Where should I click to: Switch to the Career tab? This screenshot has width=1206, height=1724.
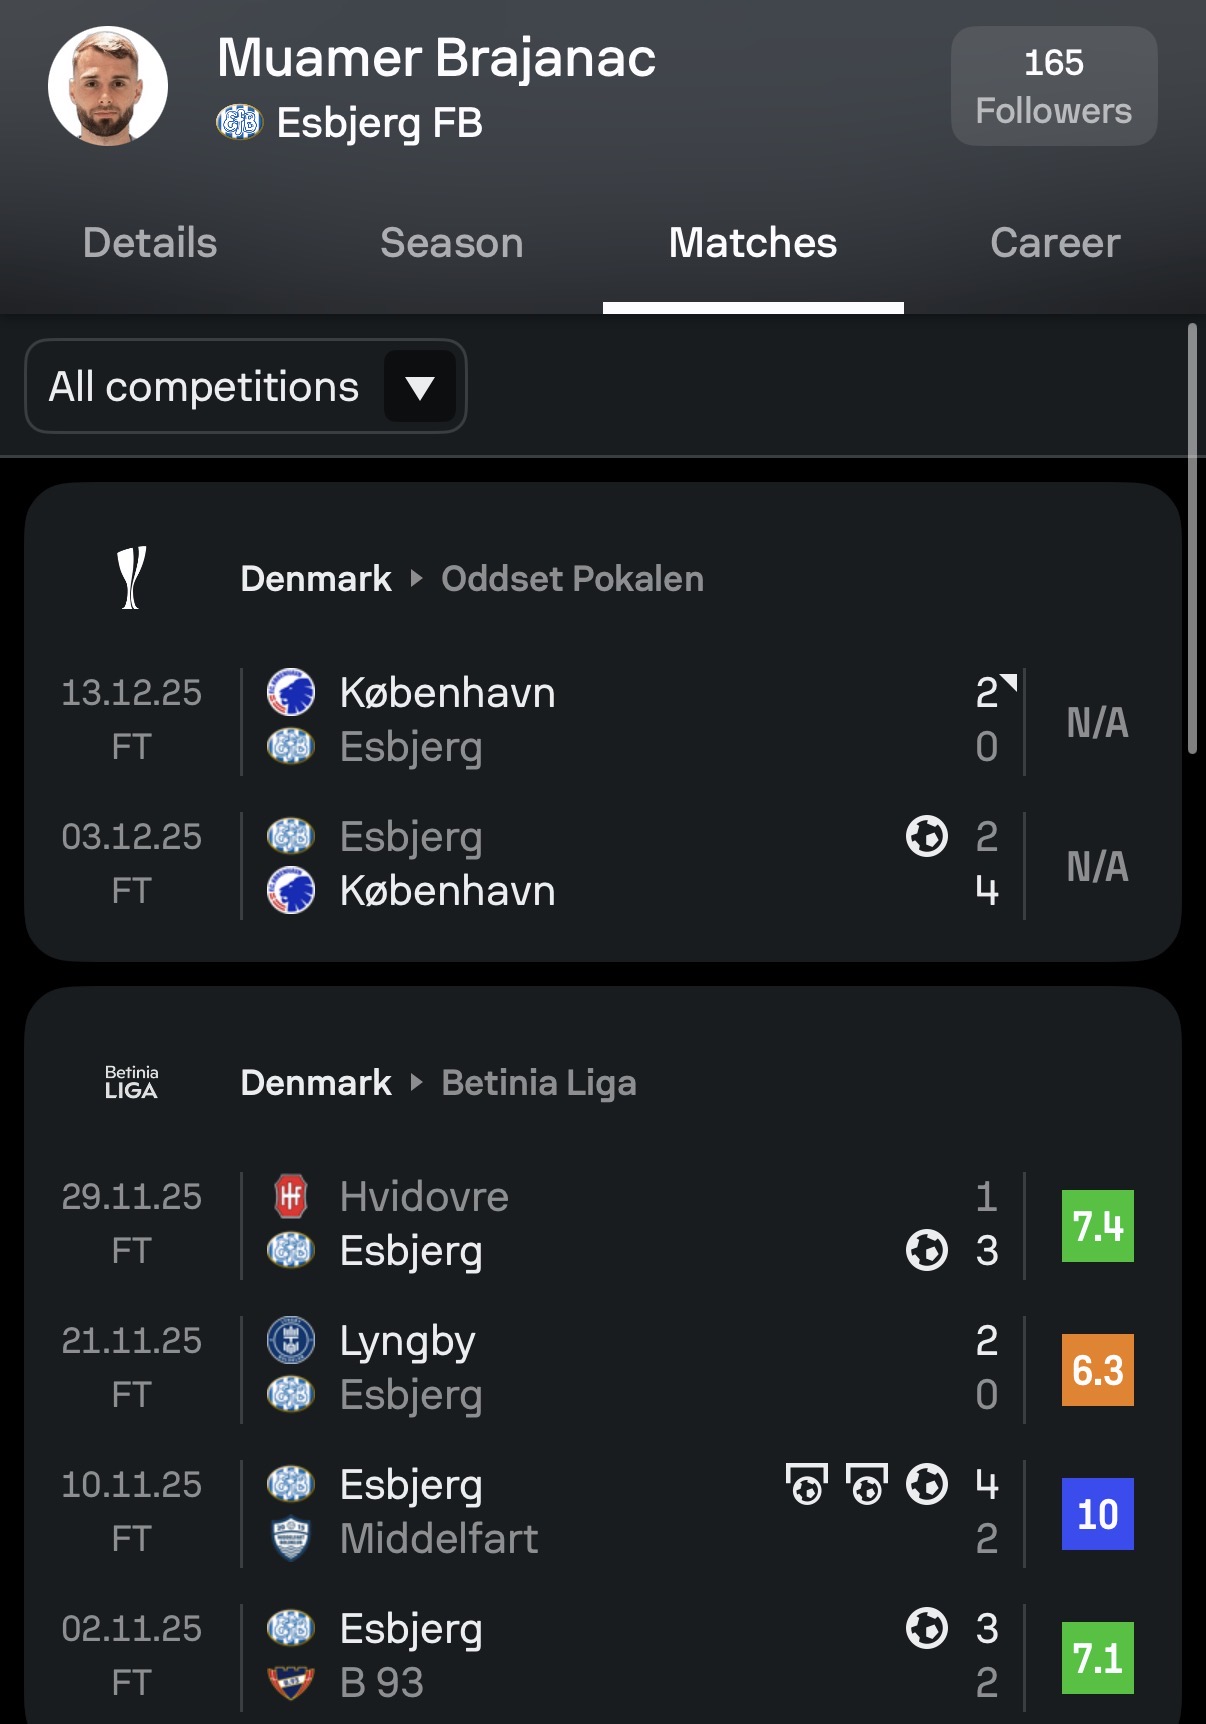click(1055, 243)
